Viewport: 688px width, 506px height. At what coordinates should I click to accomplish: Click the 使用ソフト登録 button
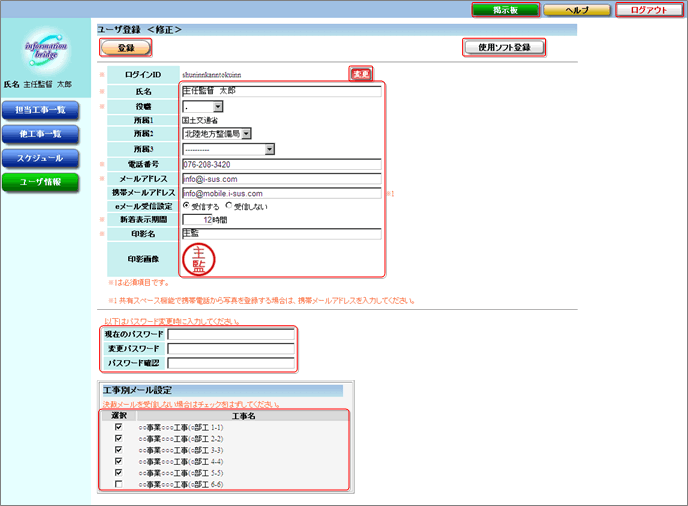(503, 47)
